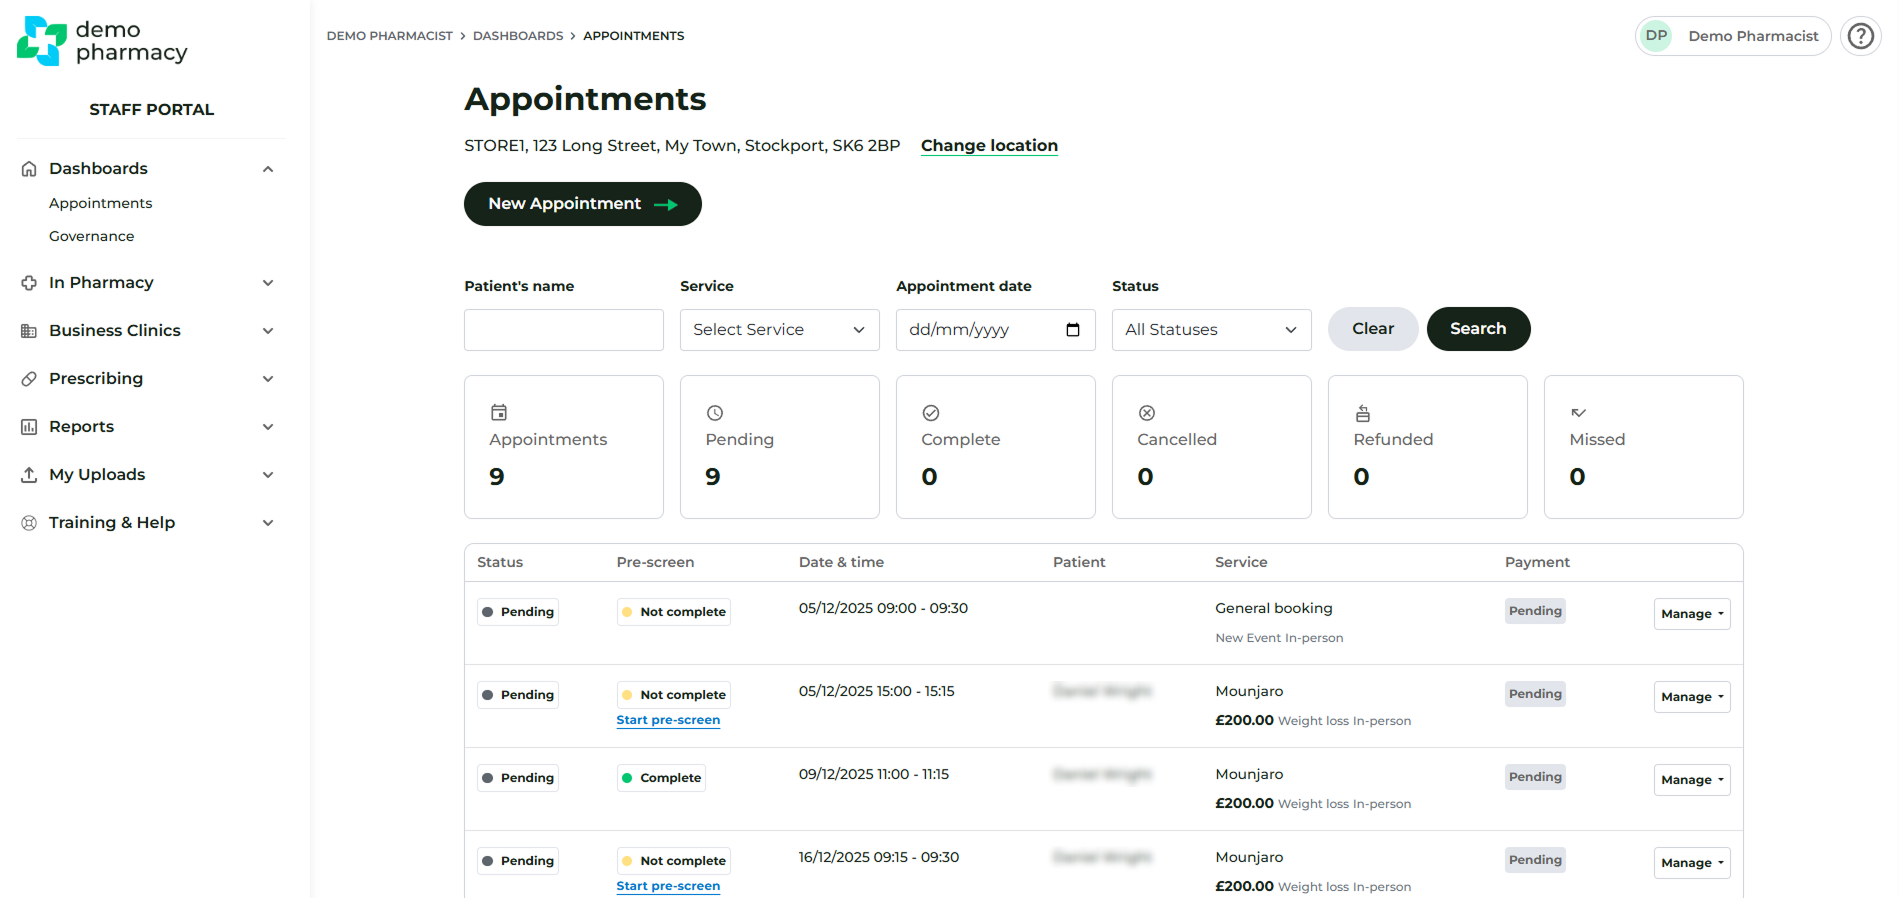Open the calendar date picker icon

pos(1073,330)
